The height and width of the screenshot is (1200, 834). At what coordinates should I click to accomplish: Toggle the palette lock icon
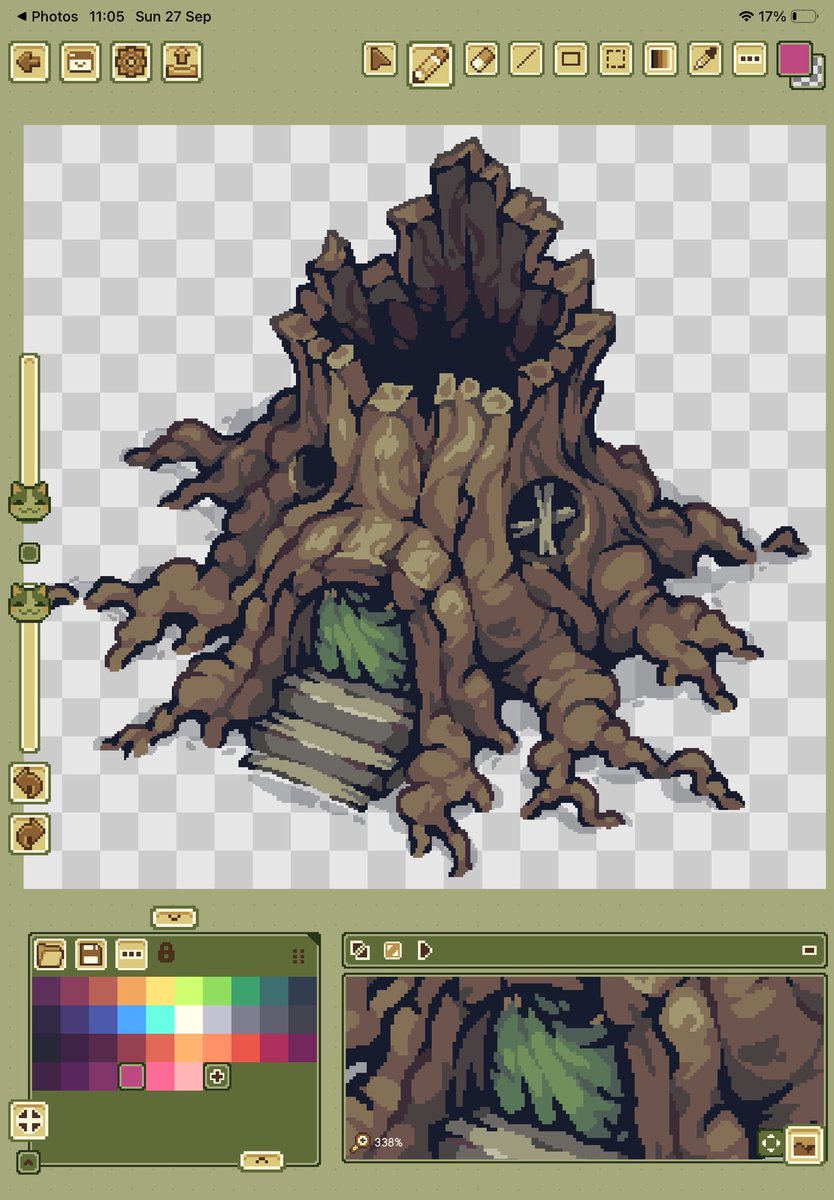[166, 952]
